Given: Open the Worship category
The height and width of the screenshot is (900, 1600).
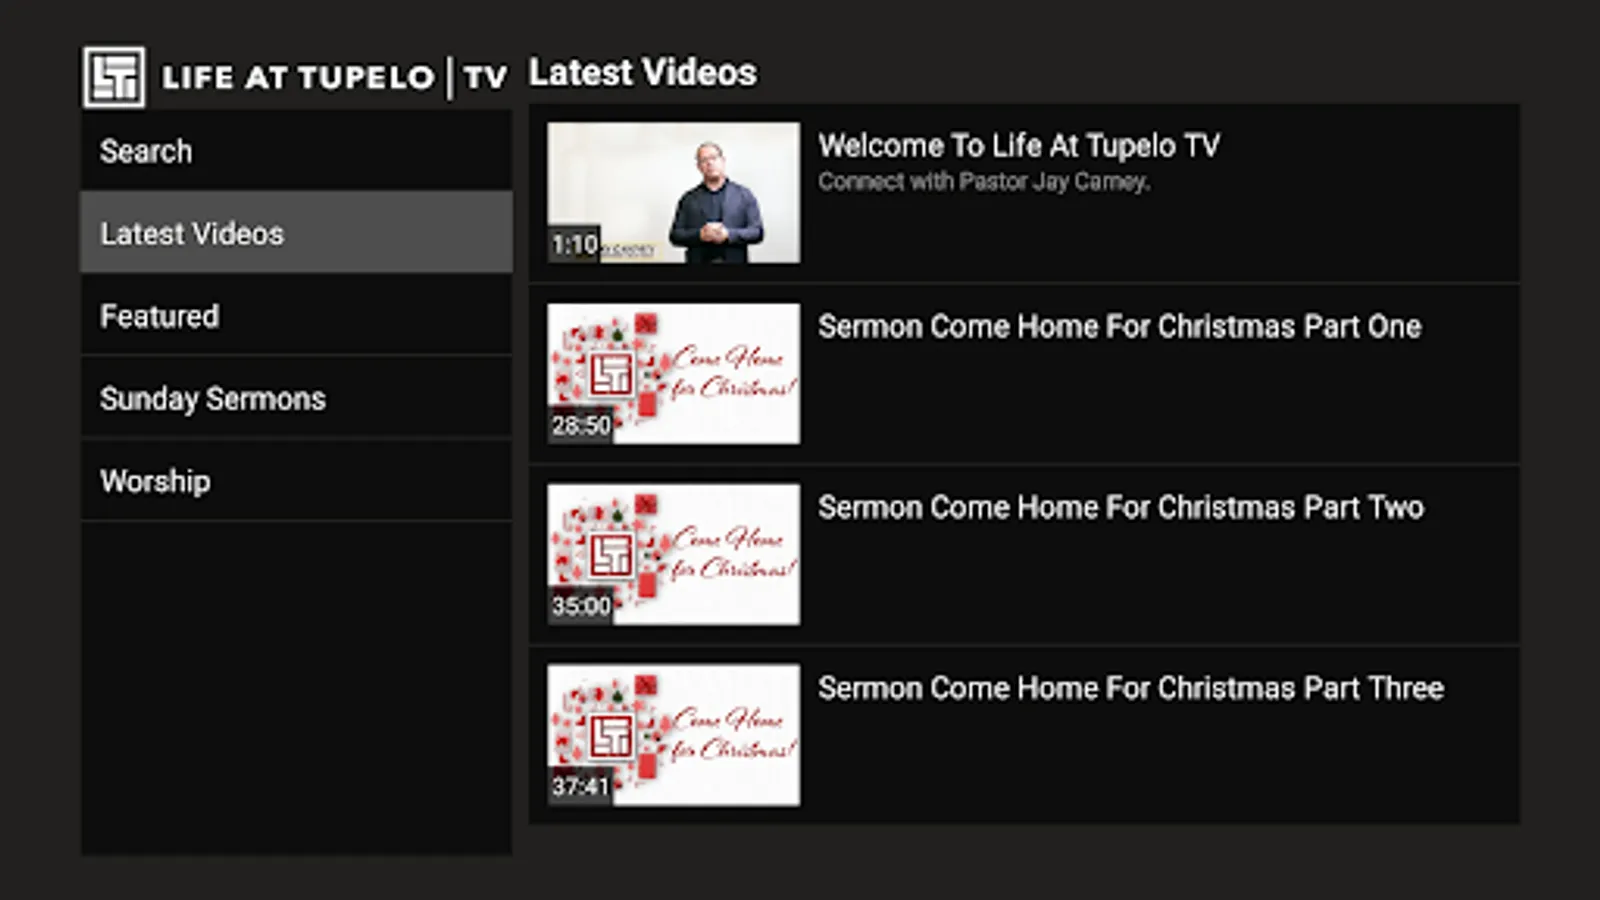Looking at the screenshot, I should [x=296, y=481].
